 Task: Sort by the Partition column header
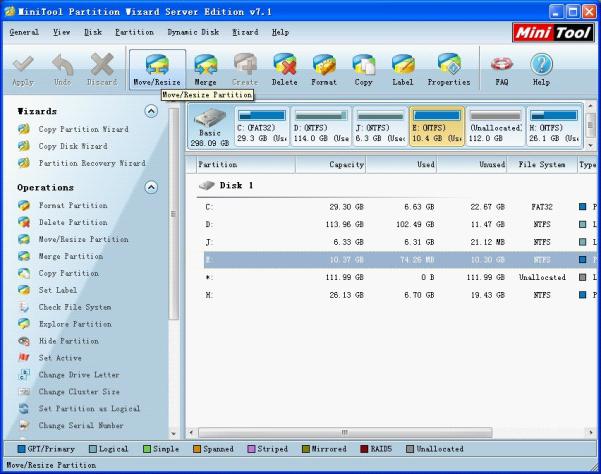[x=245, y=164]
